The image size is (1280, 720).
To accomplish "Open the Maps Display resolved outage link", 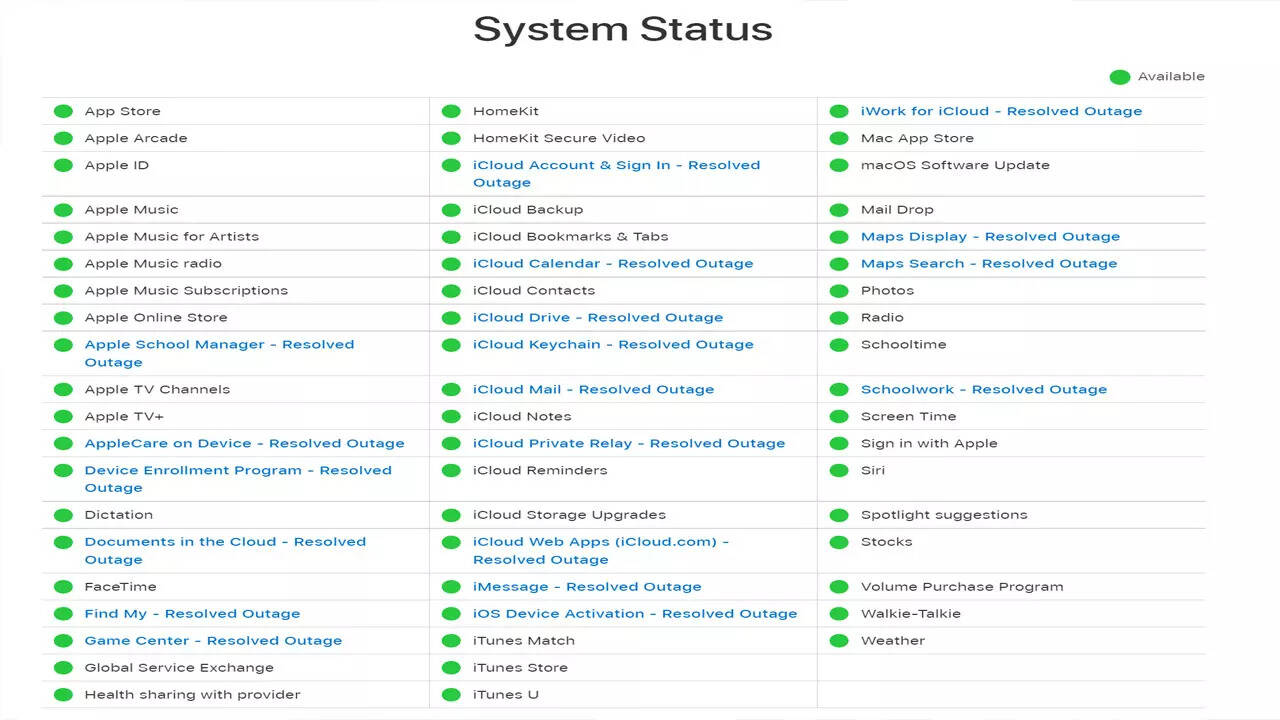I will [990, 237].
